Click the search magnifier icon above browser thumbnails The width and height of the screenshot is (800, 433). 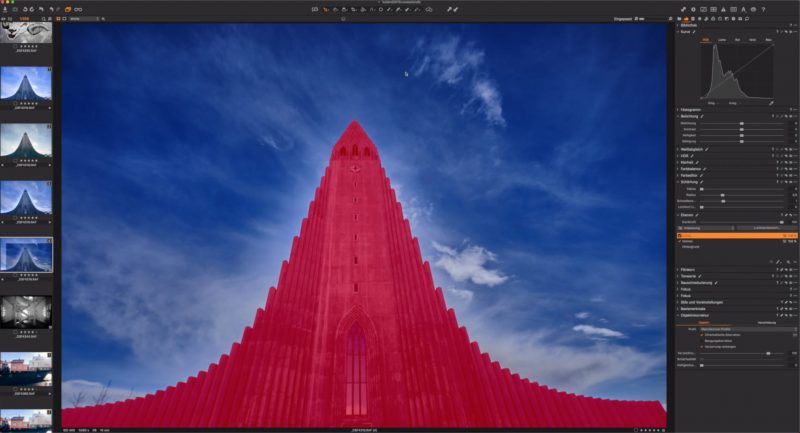coord(43,19)
